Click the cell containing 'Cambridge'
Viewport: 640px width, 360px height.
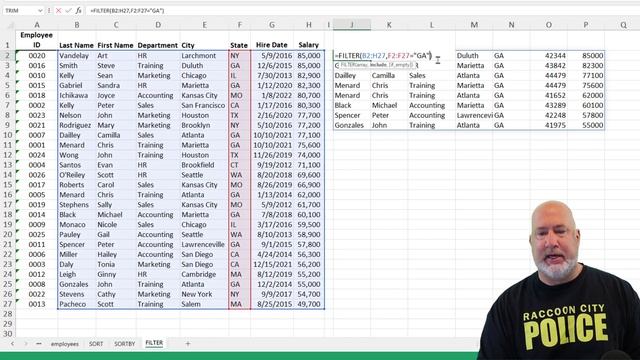tap(203, 274)
